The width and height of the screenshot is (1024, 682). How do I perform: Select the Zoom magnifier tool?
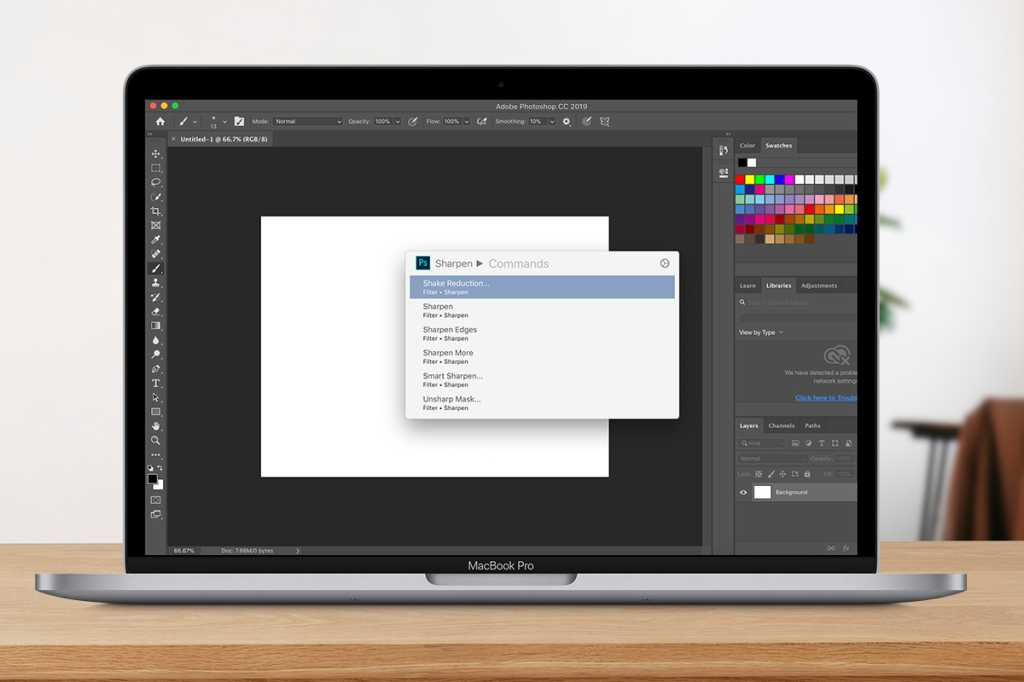pos(156,440)
